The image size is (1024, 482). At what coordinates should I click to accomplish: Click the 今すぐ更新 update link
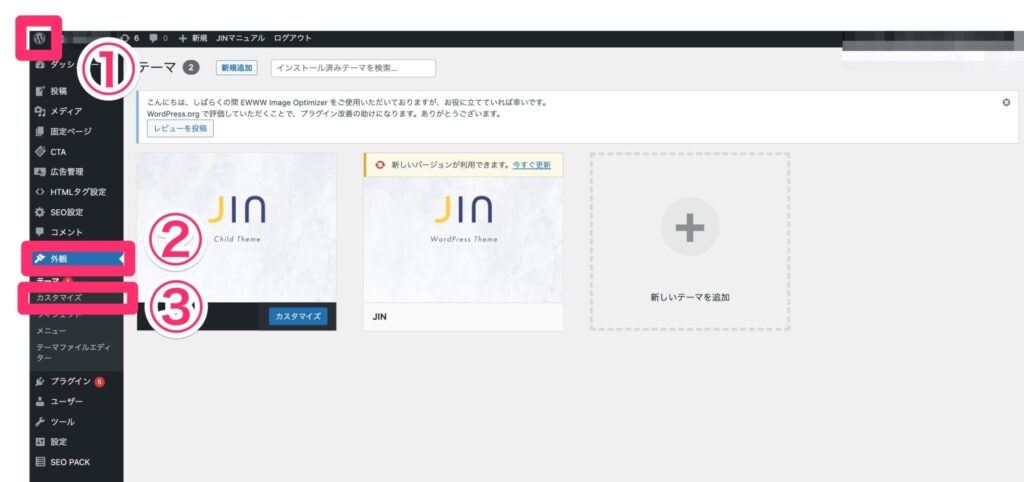[532, 165]
